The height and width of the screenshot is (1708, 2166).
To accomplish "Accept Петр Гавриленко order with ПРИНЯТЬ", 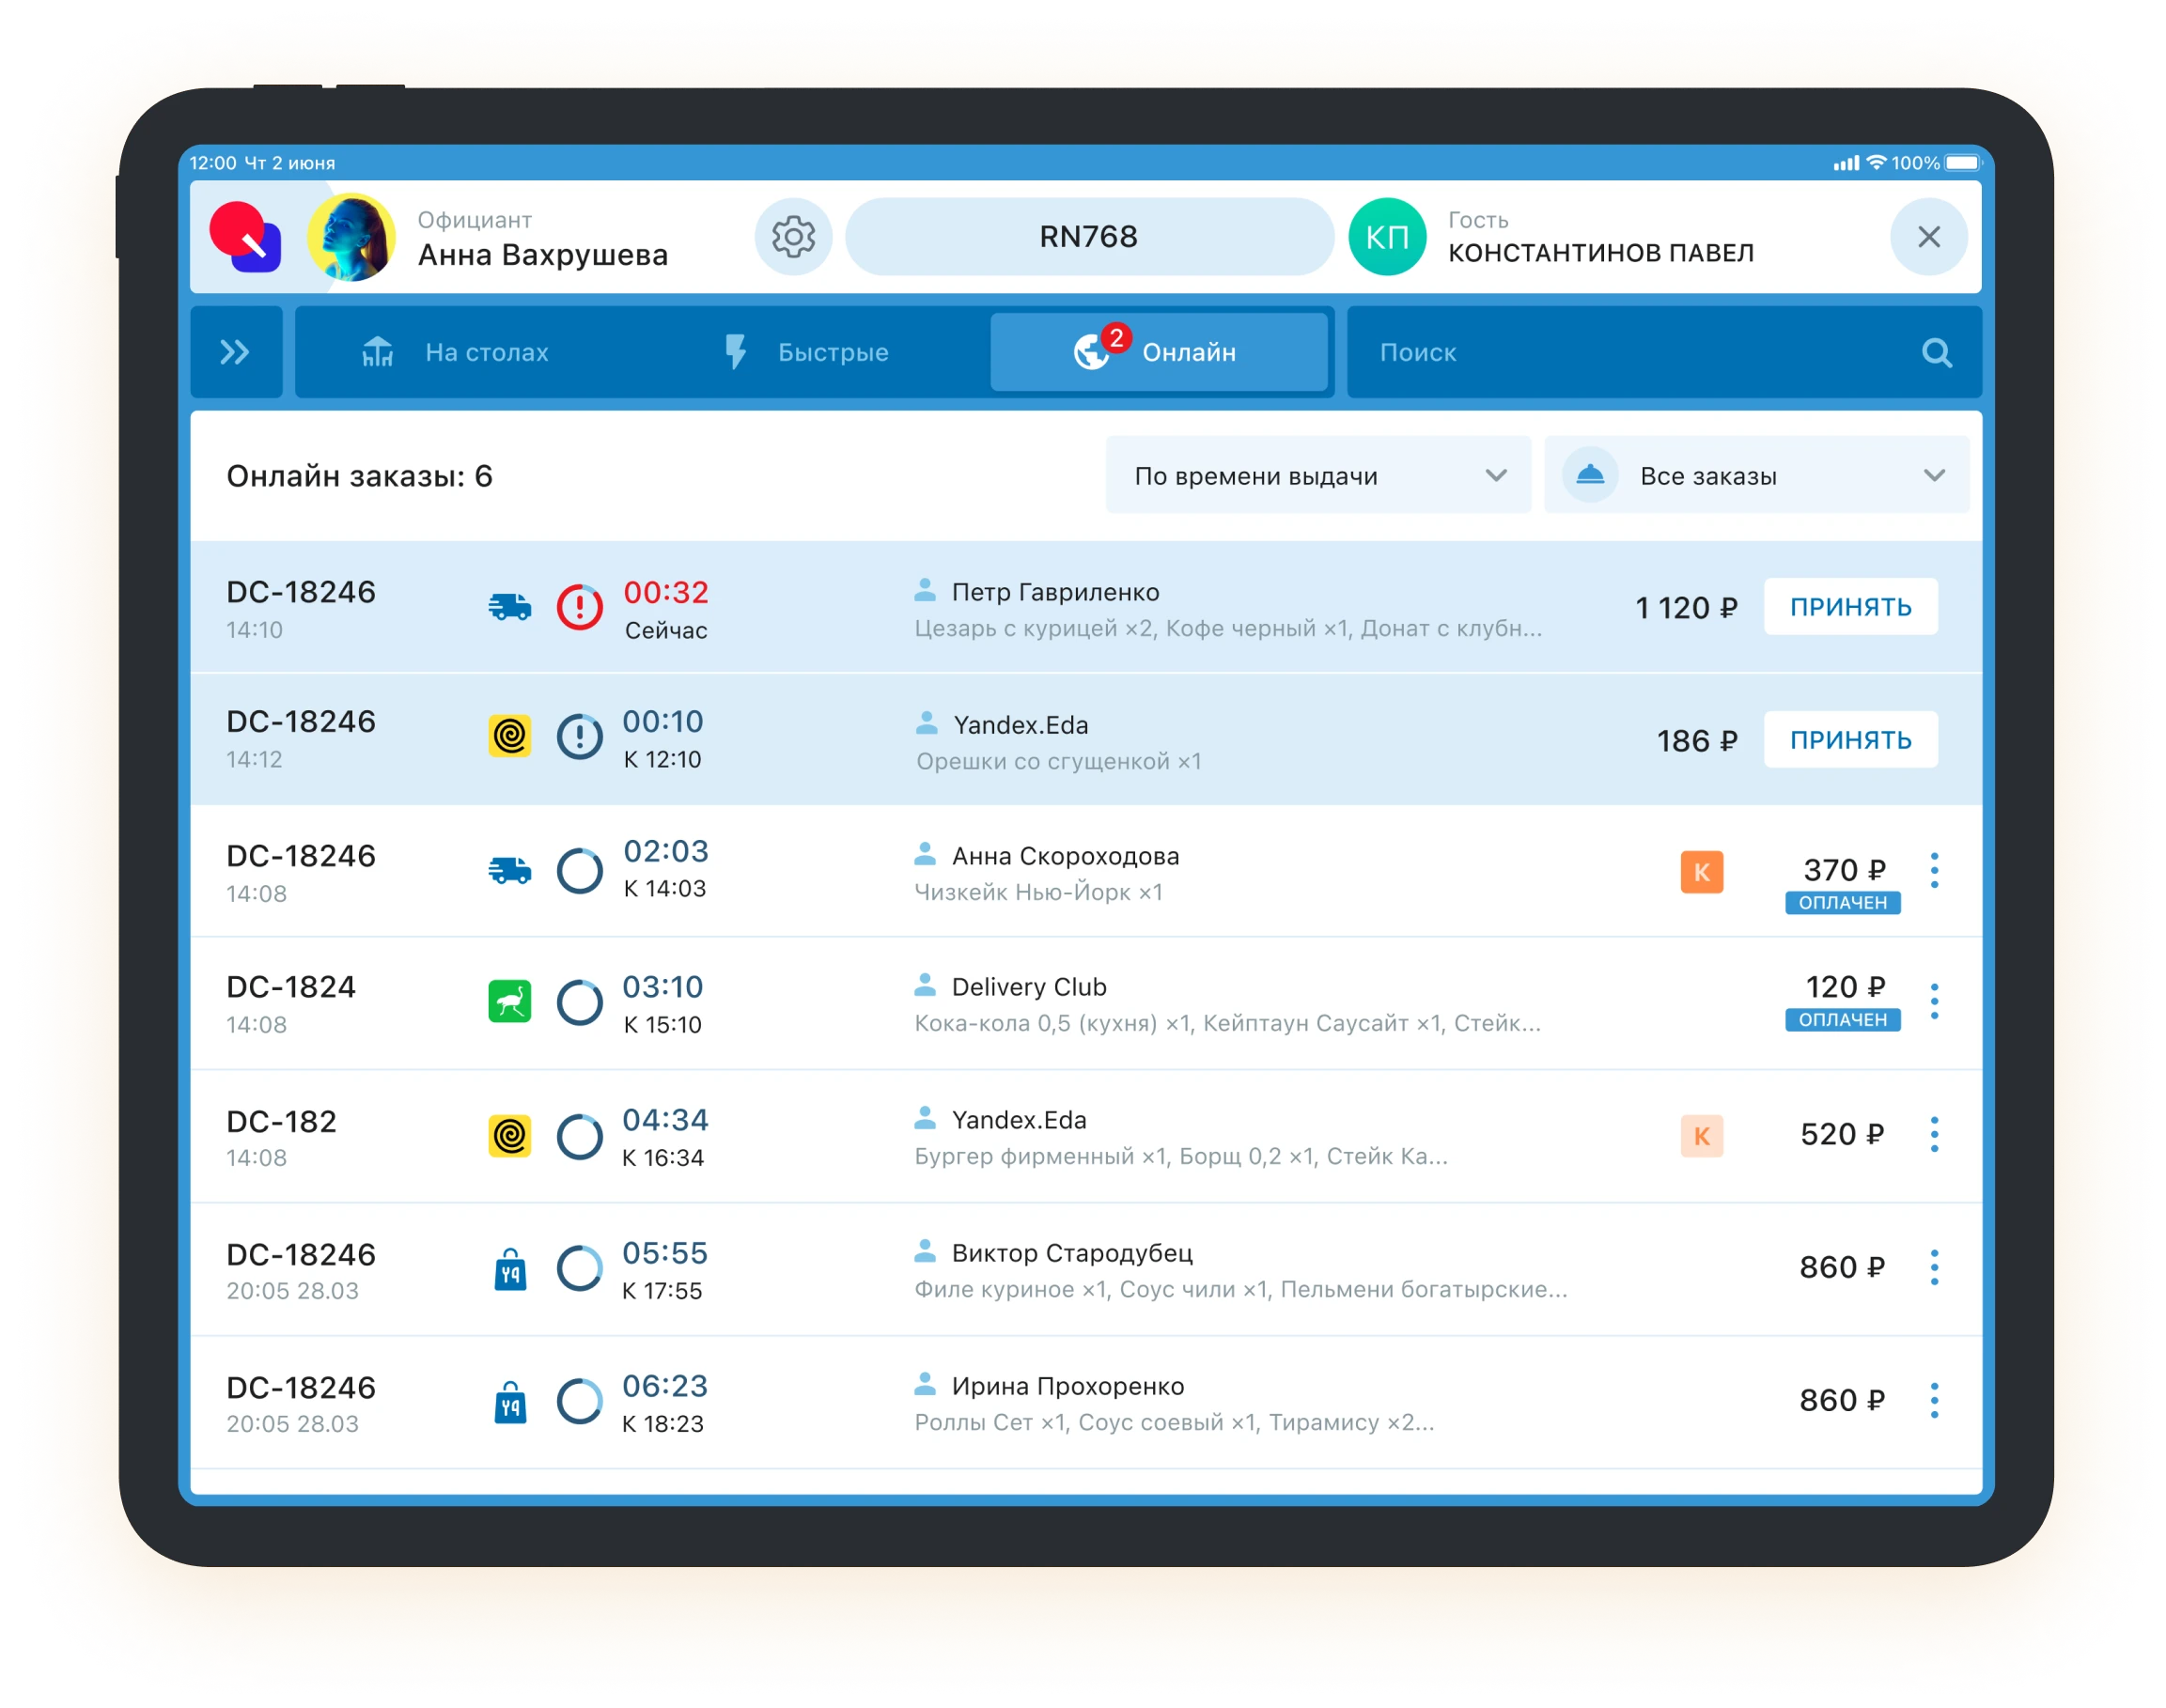I will coord(1850,607).
